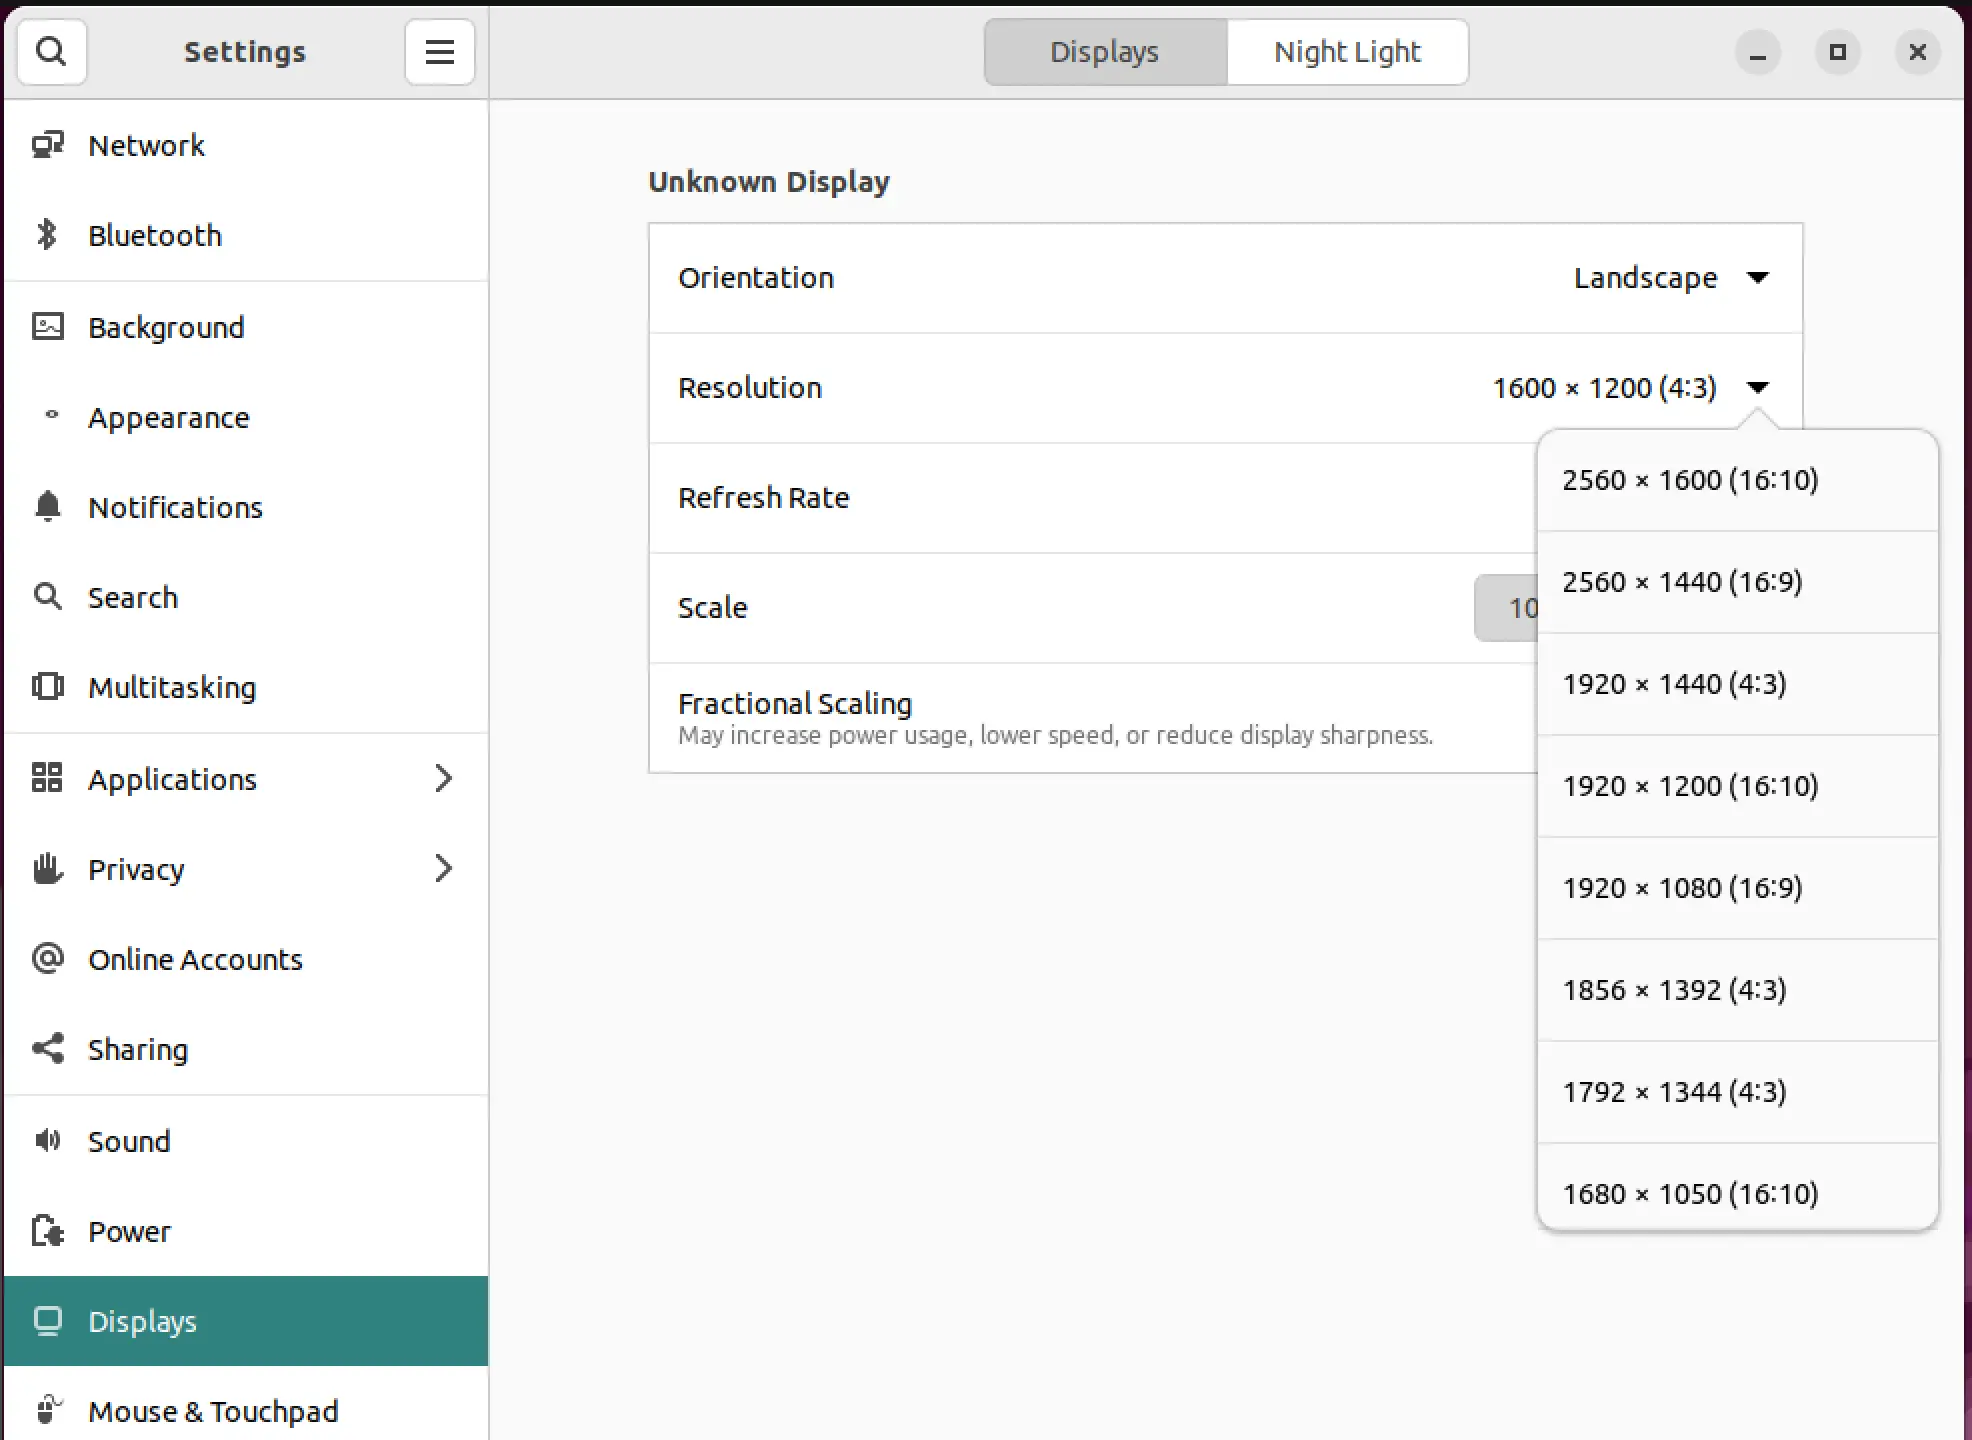The image size is (1972, 1440).
Task: Expand the Privacy submenu chevron
Action: [444, 868]
